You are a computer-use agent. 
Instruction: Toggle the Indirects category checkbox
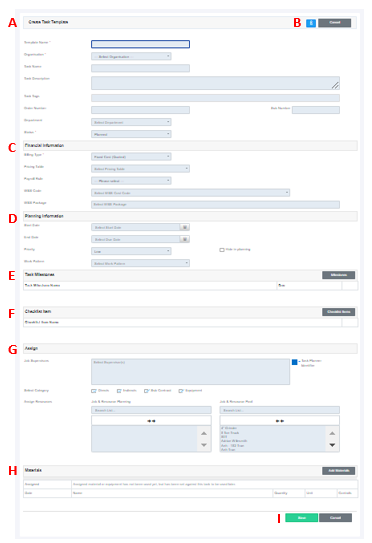(119, 391)
